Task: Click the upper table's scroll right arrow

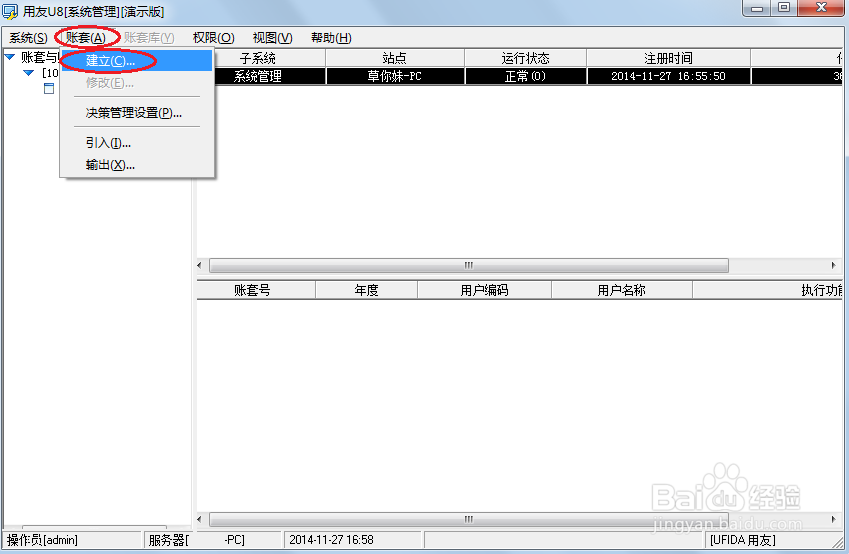Action: click(x=834, y=265)
